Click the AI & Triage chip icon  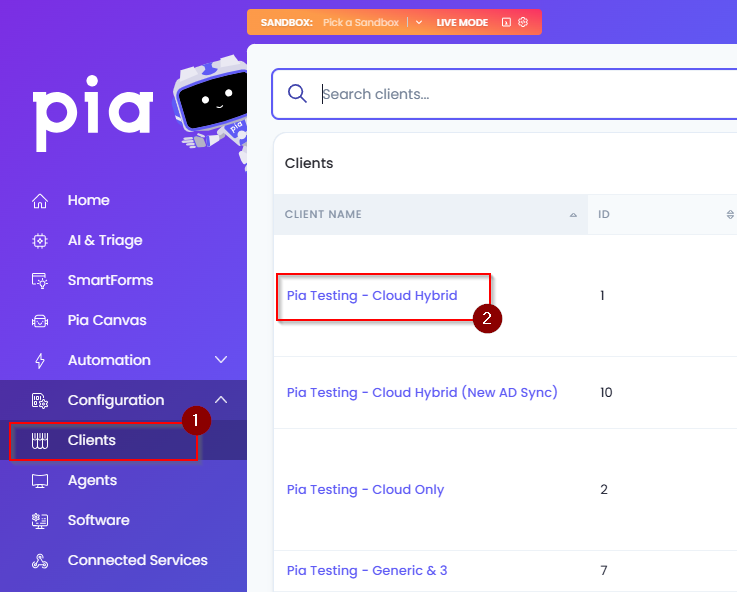click(x=40, y=241)
